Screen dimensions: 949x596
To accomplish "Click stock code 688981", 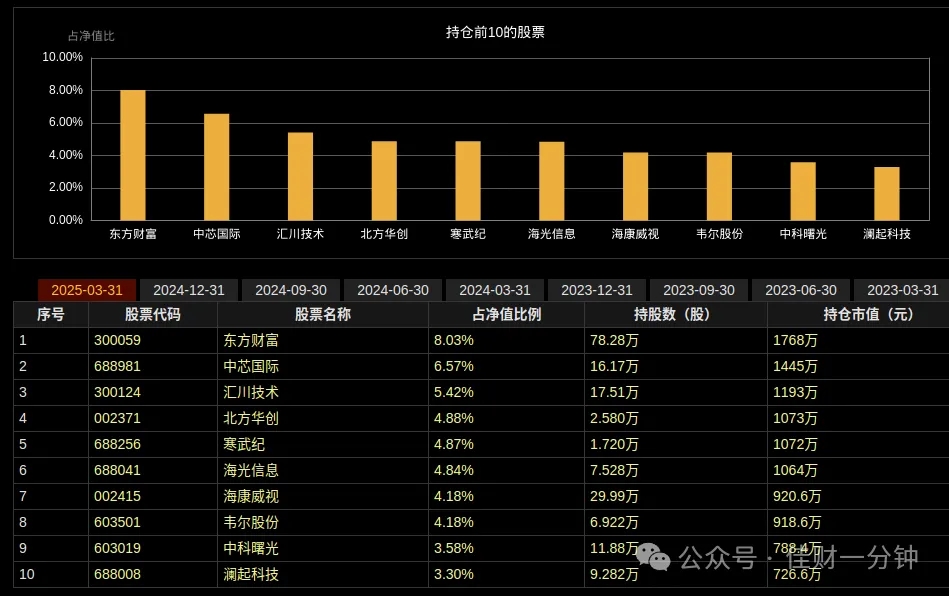I will click(x=117, y=366).
